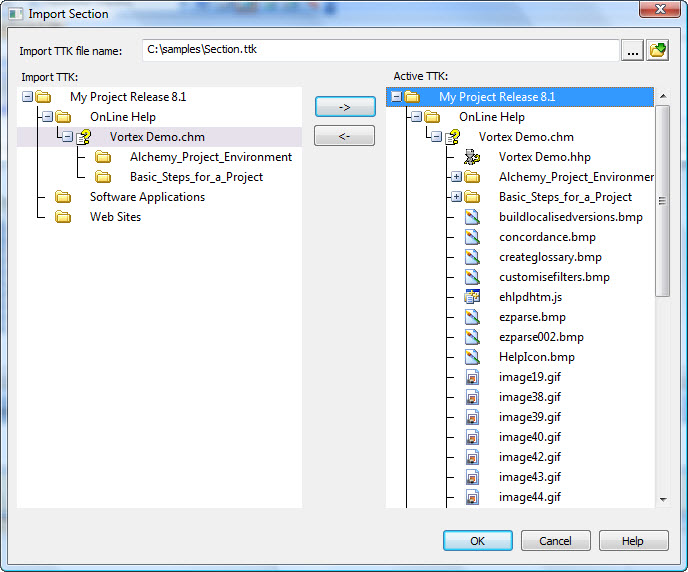Click the <- transfer button

click(x=344, y=136)
